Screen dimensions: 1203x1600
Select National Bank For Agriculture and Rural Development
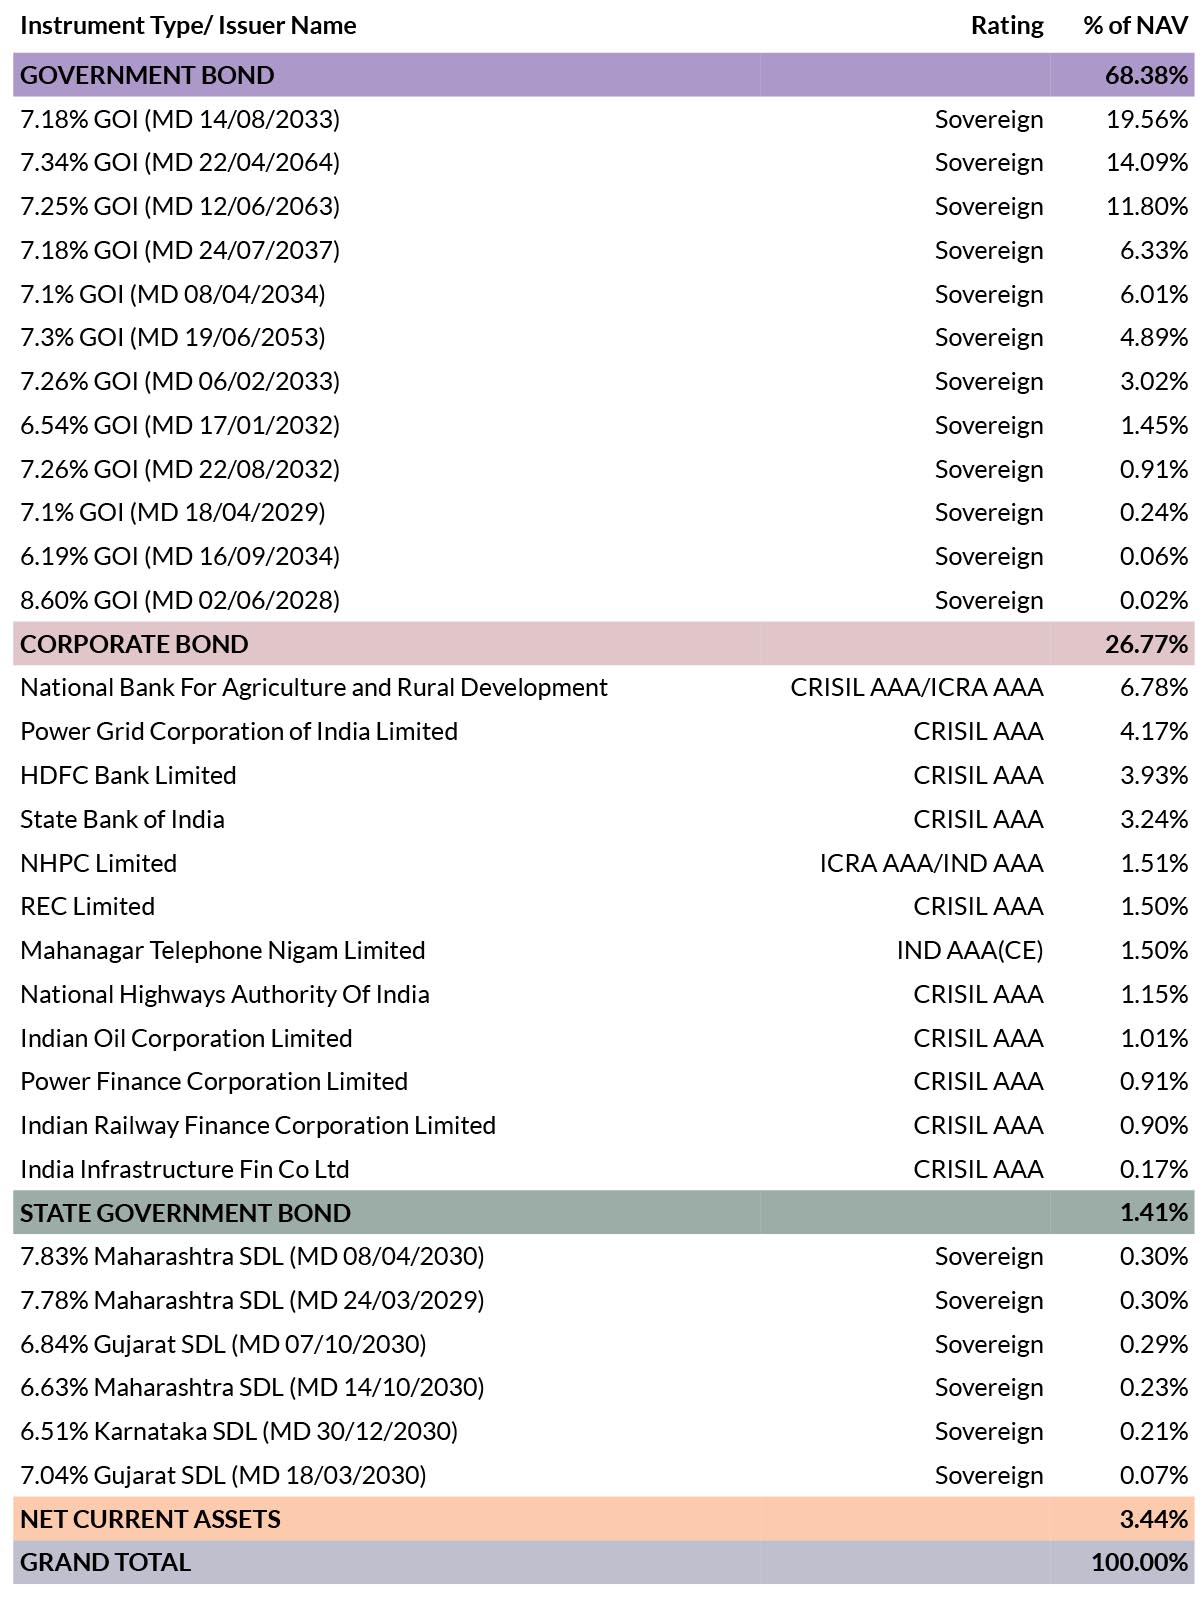(x=313, y=688)
